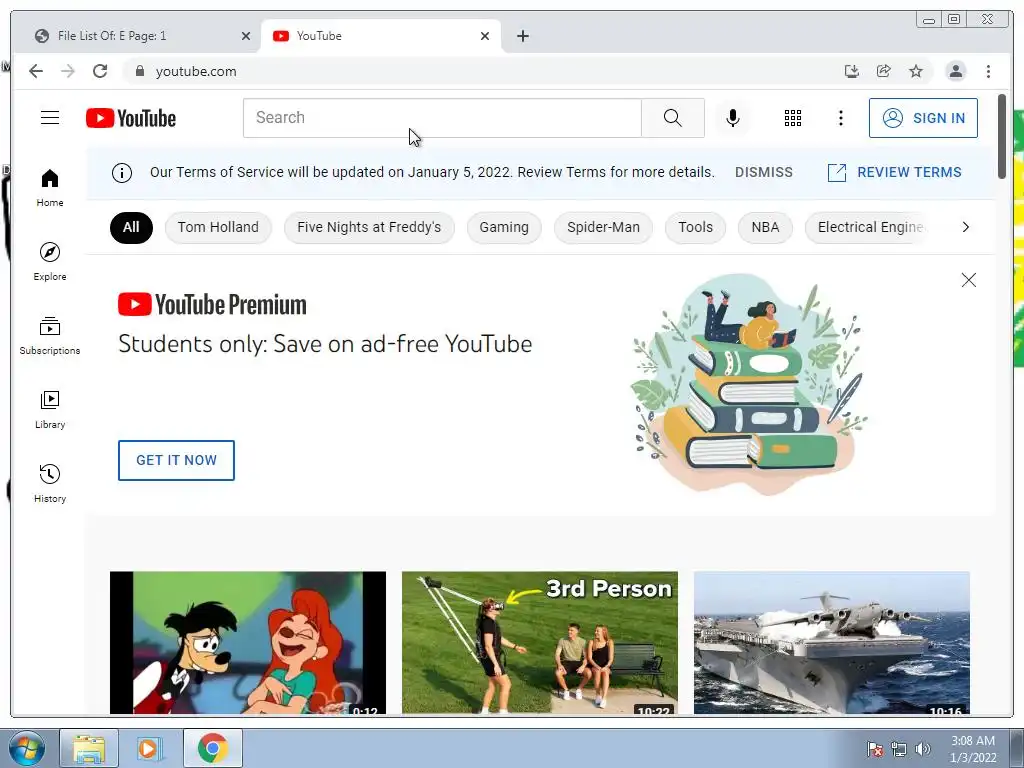This screenshot has height=768, width=1024.
Task: Open Windows Explorer from taskbar
Action: coord(89,748)
